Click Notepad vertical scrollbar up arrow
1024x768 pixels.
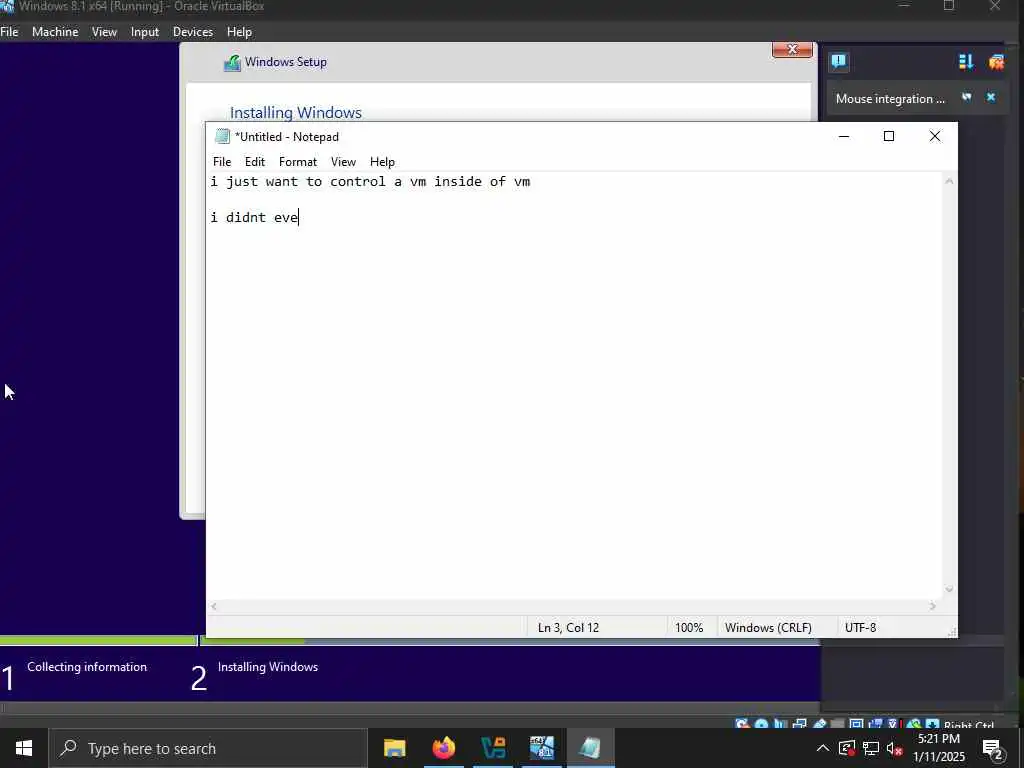click(949, 181)
